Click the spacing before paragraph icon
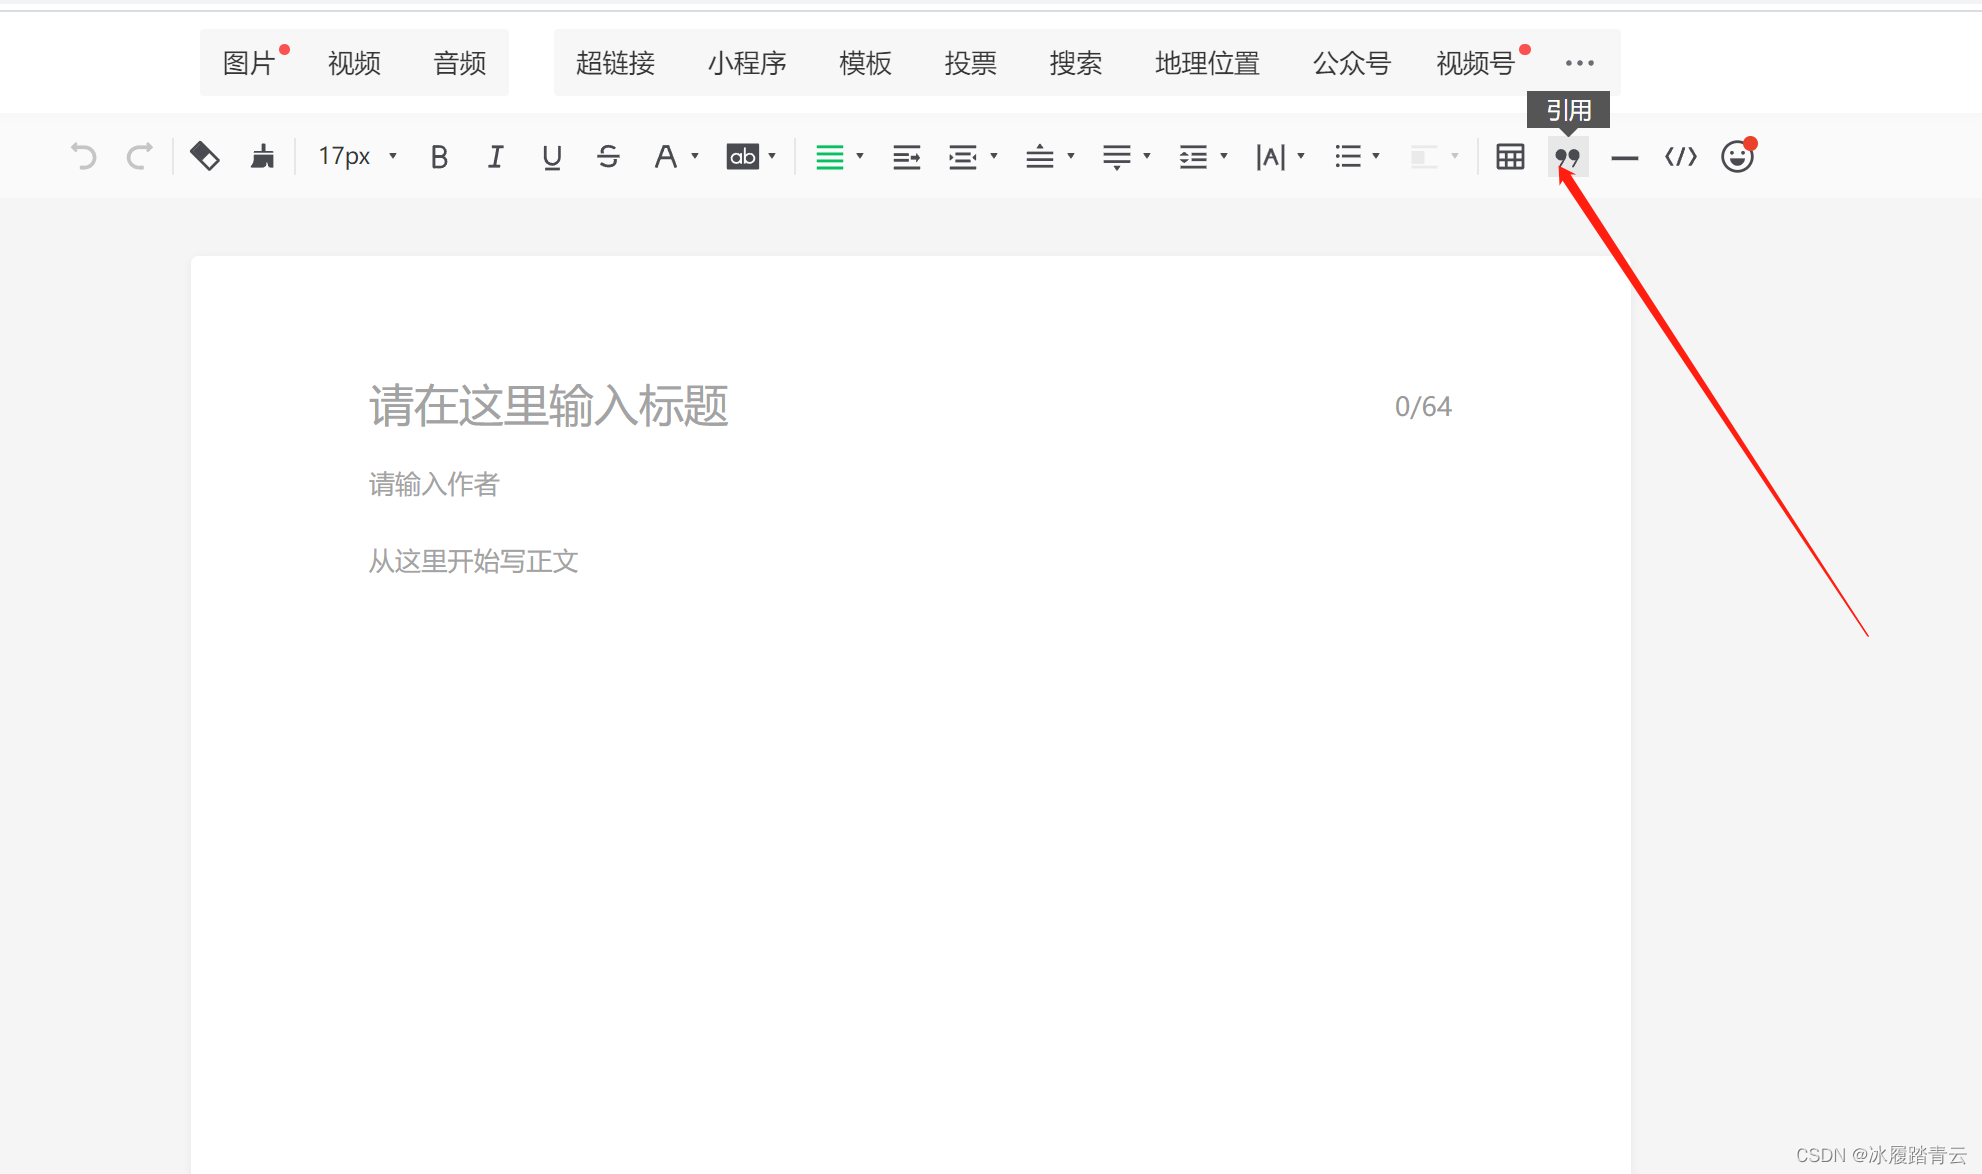The image size is (1982, 1174). (1040, 157)
